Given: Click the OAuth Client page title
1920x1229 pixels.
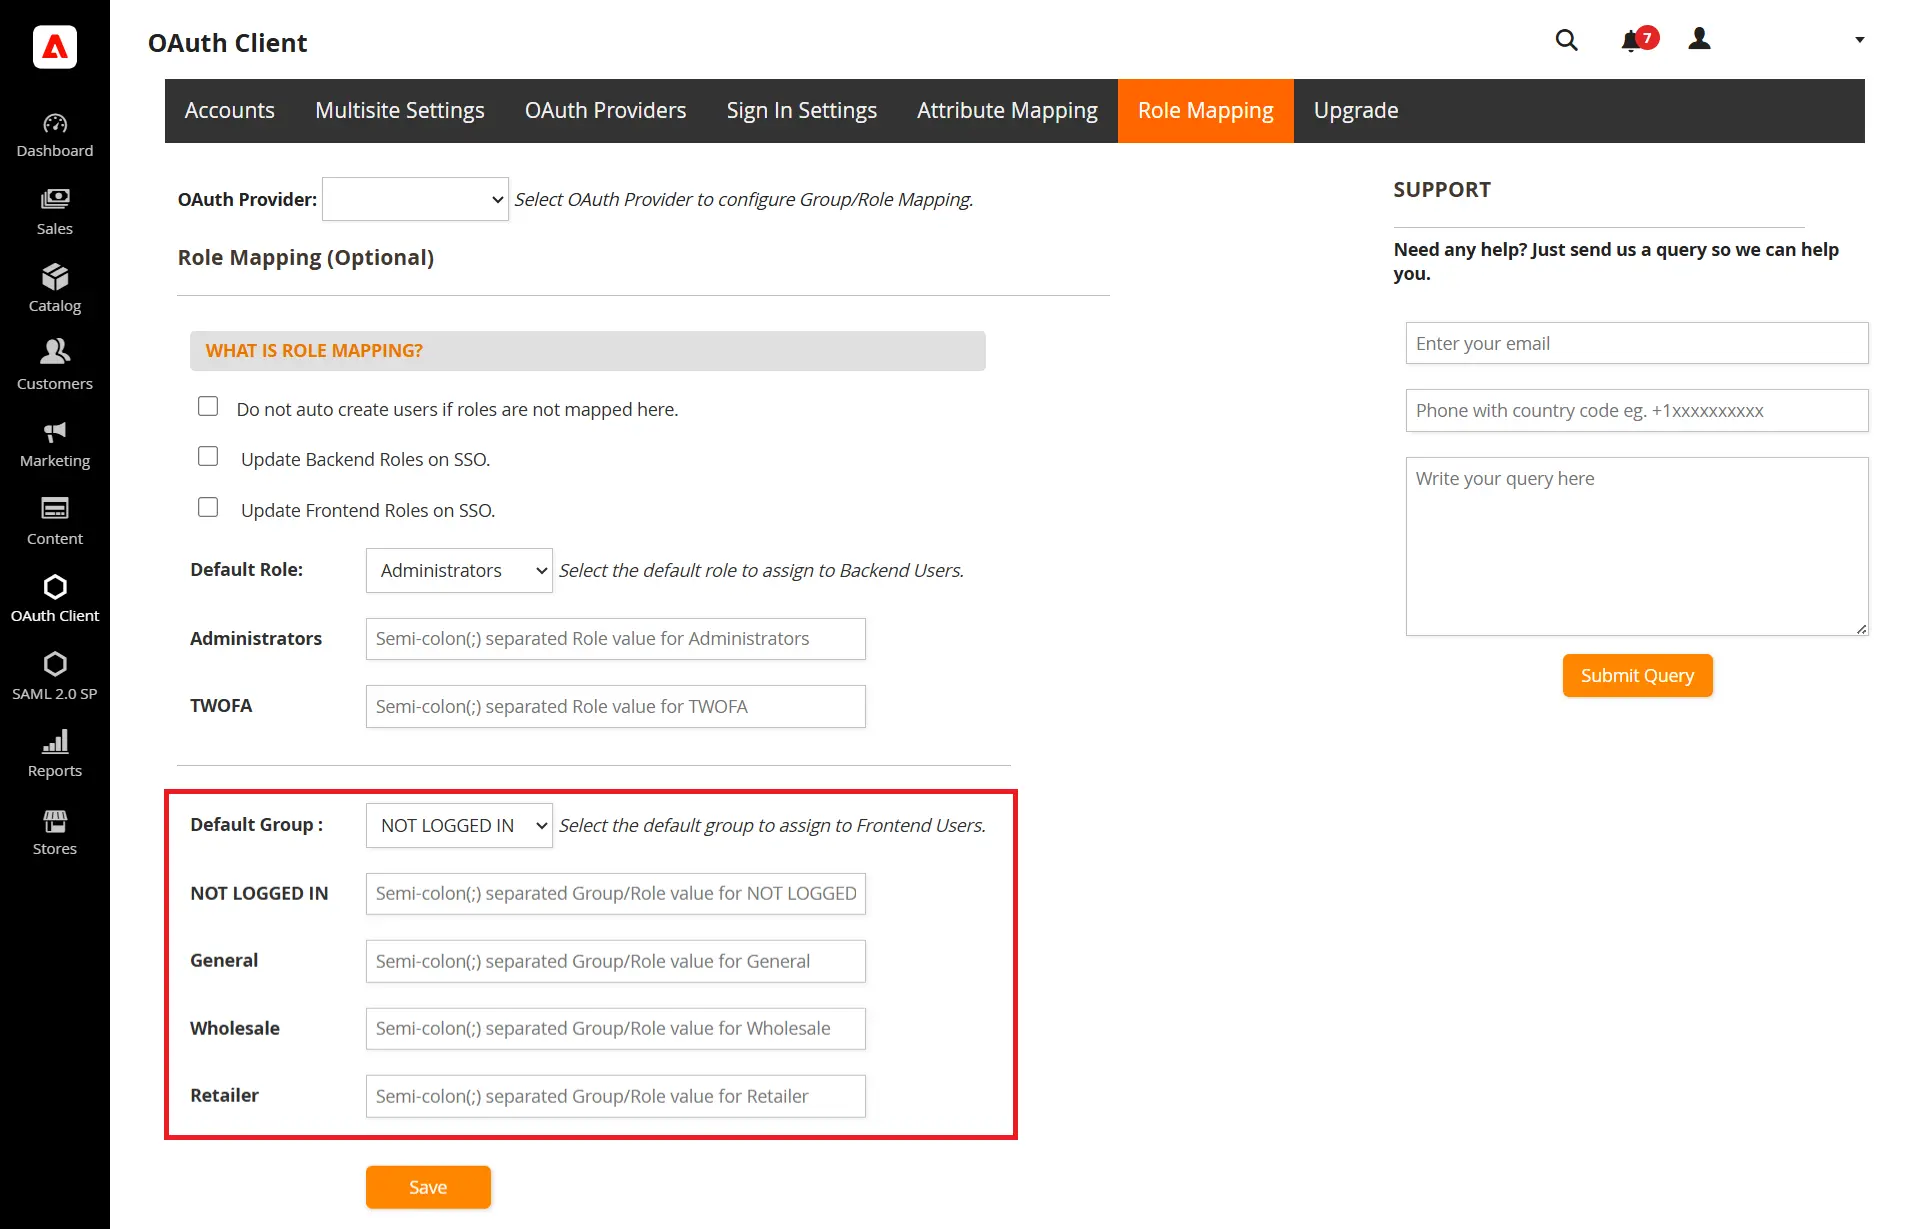Looking at the screenshot, I should pyautogui.click(x=227, y=43).
